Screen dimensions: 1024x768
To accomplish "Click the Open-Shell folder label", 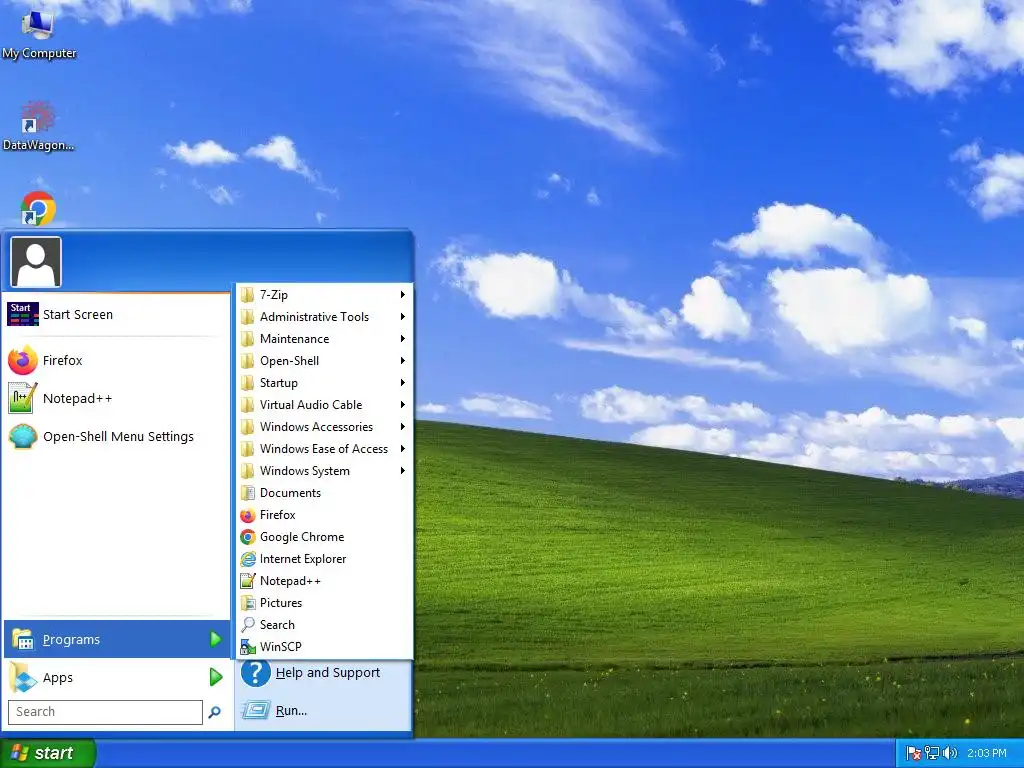I will (x=289, y=361).
